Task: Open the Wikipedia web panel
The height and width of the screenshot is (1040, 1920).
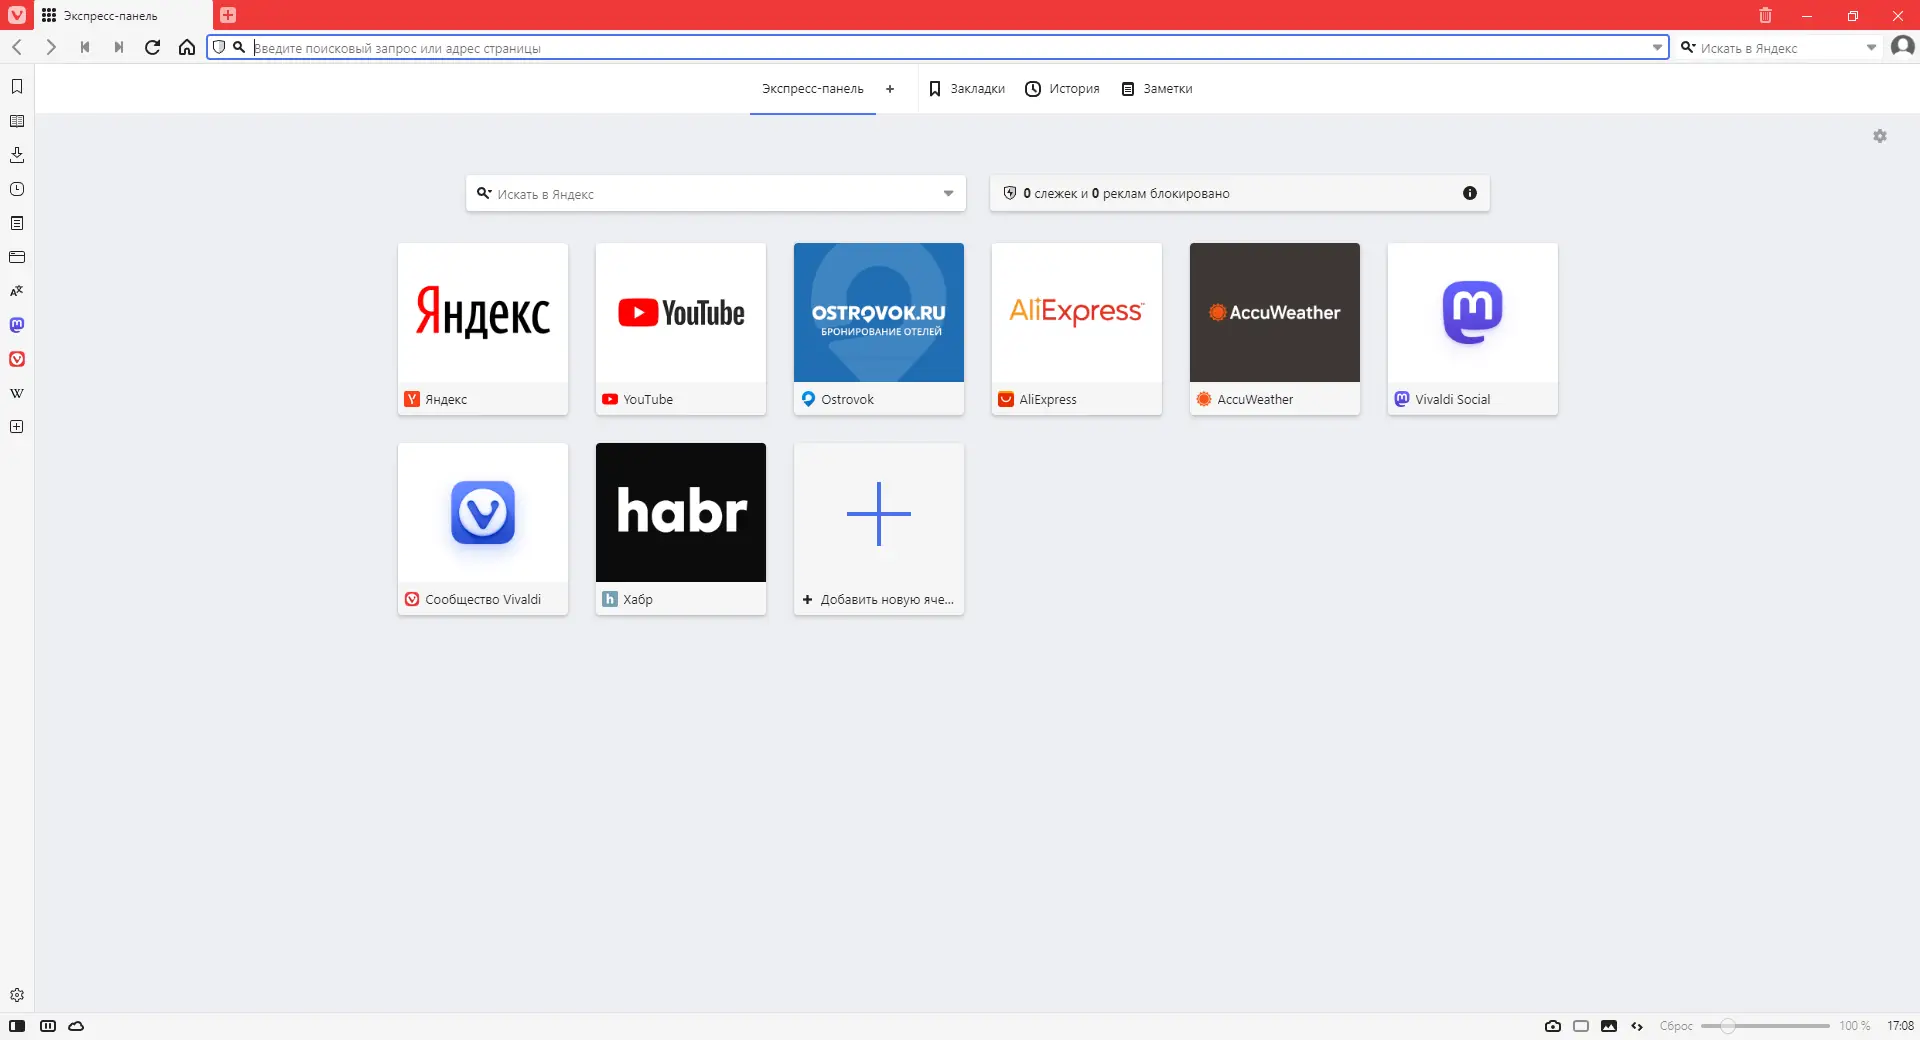Action: (x=17, y=393)
